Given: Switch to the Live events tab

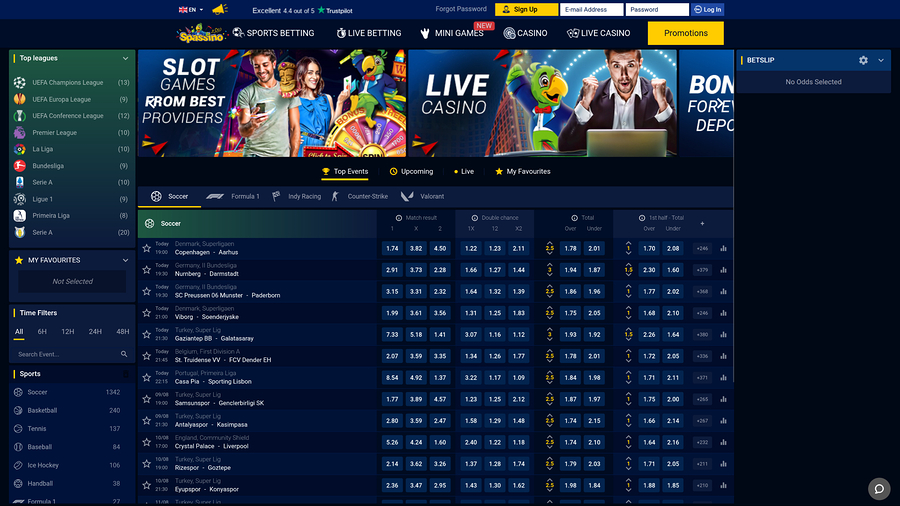Looking at the screenshot, I should 464,172.
